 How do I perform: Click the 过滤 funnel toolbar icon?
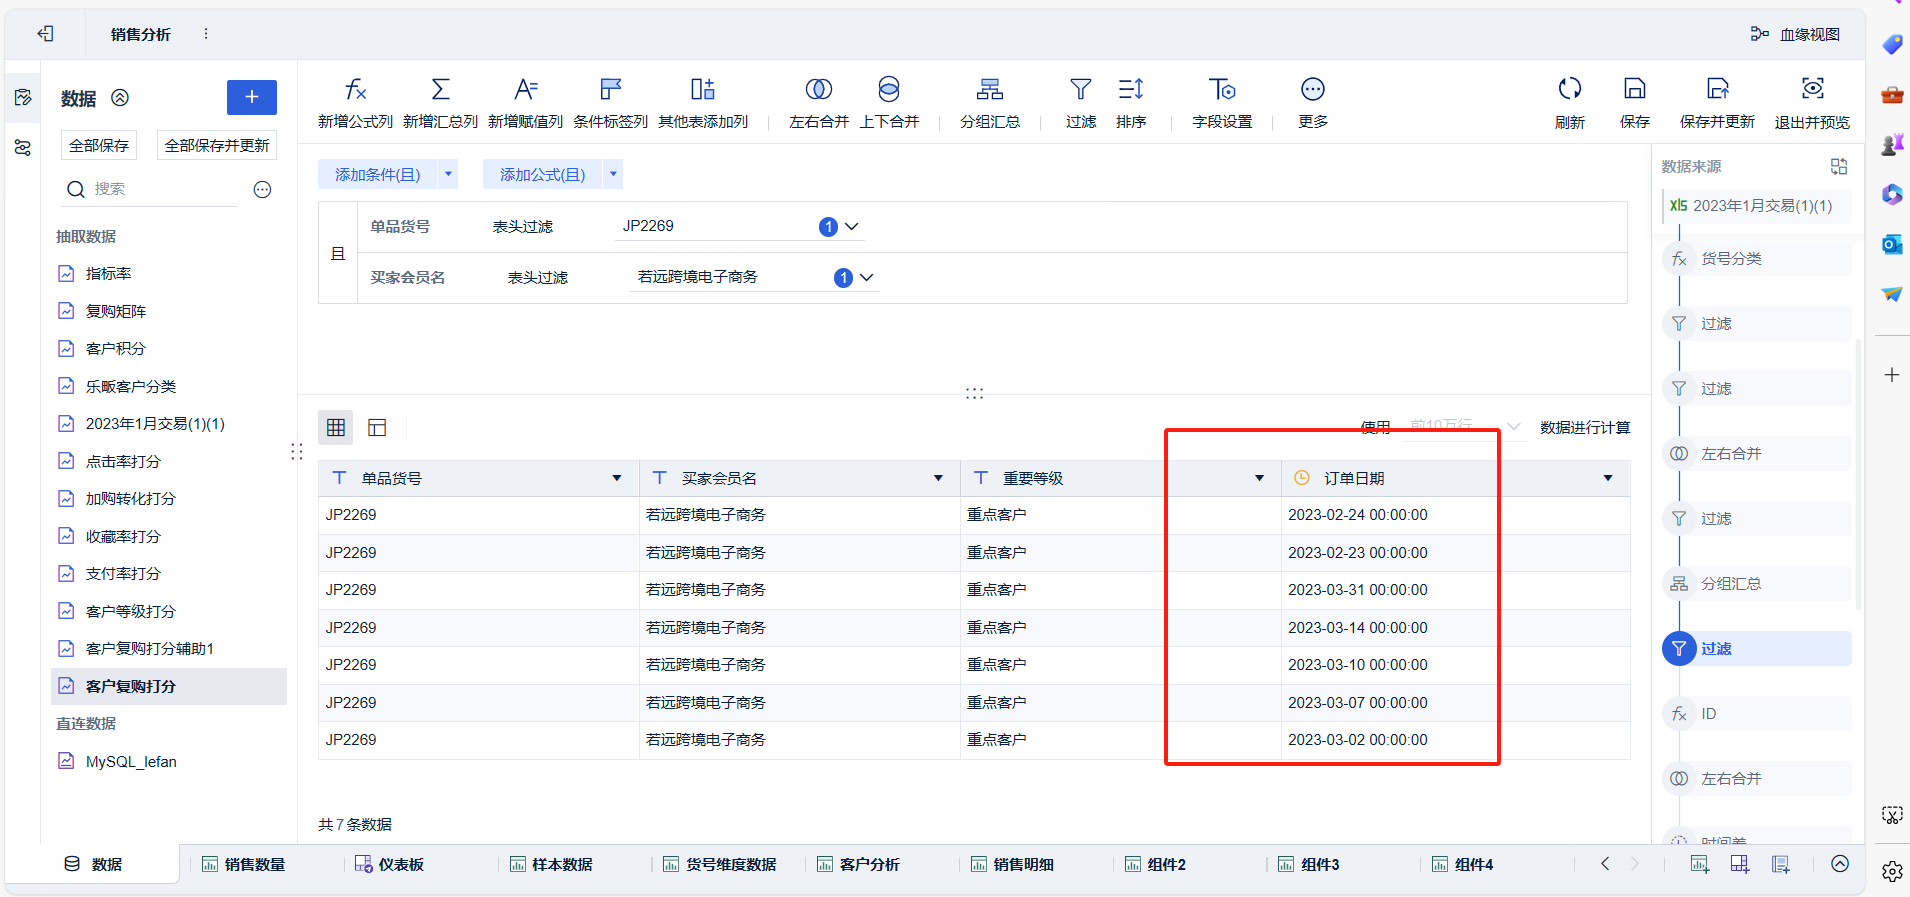click(x=1081, y=89)
